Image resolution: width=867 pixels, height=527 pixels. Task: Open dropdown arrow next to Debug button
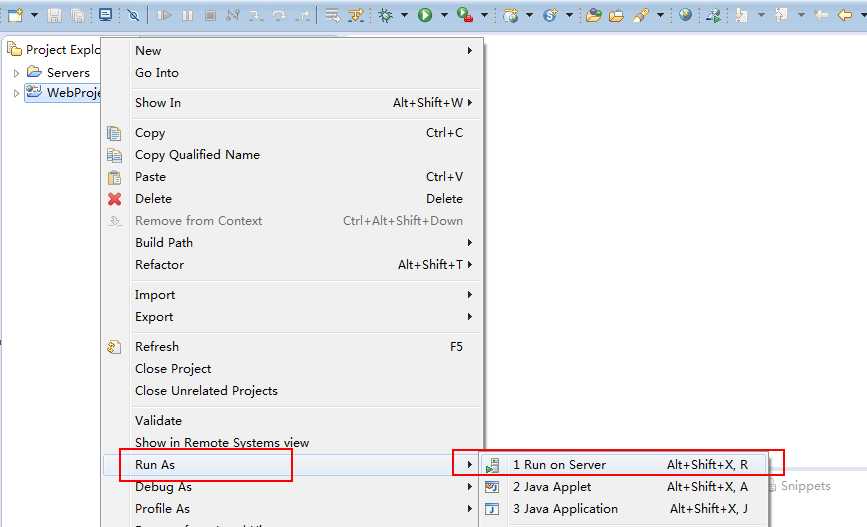click(x=404, y=15)
